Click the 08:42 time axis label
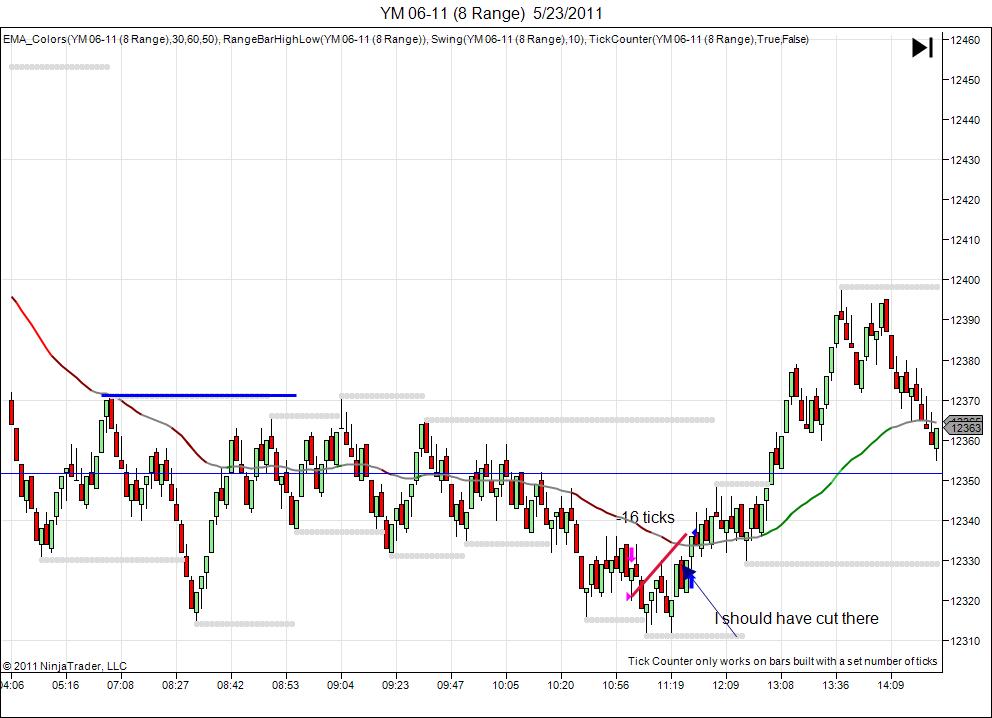The height and width of the screenshot is (718, 992). (x=230, y=685)
